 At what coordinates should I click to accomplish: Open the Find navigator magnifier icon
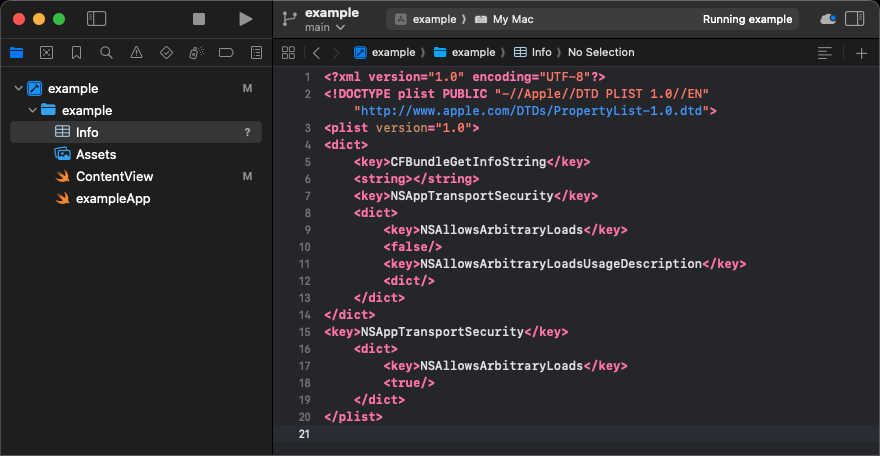pyautogui.click(x=106, y=52)
